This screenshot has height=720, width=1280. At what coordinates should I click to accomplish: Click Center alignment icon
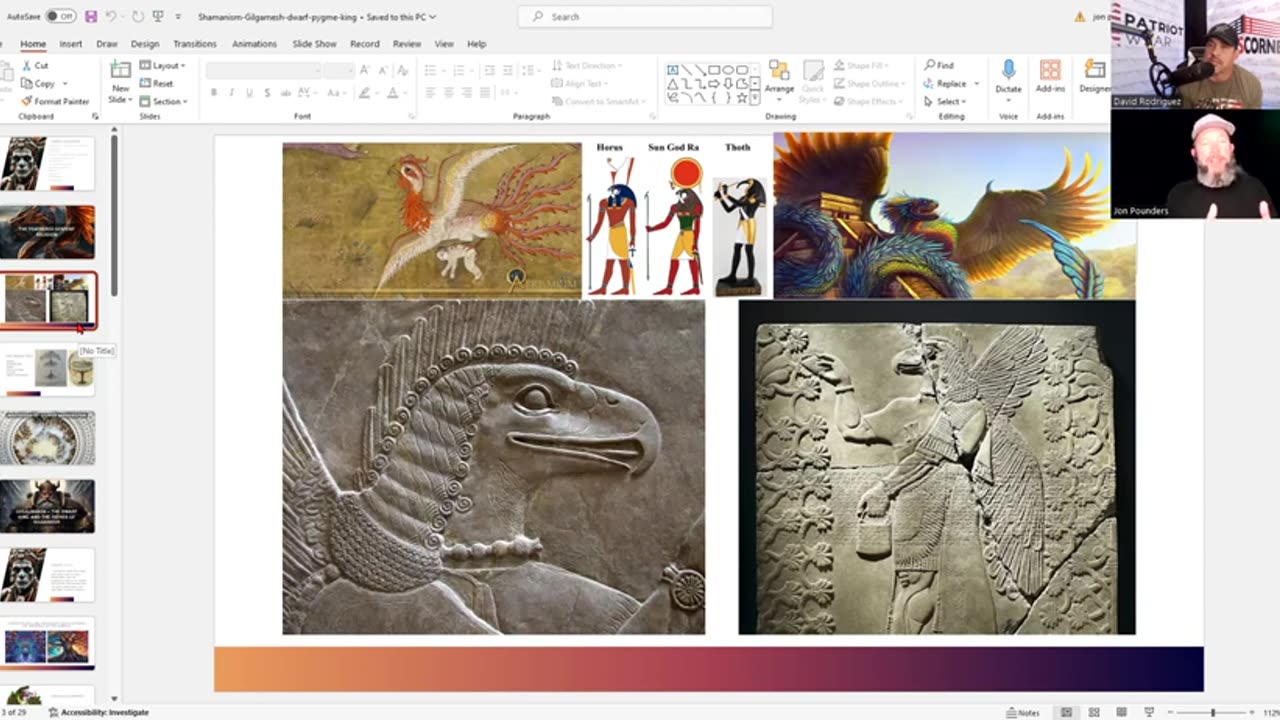tap(448, 92)
